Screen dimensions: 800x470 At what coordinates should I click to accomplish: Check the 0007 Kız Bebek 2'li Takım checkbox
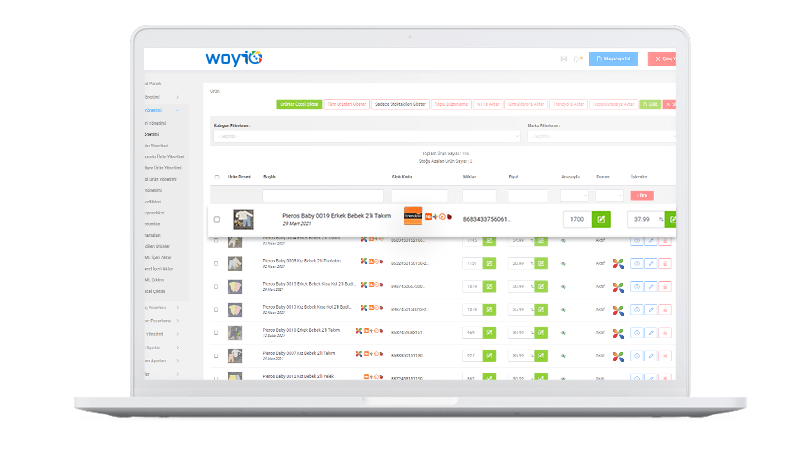[x=216, y=356]
